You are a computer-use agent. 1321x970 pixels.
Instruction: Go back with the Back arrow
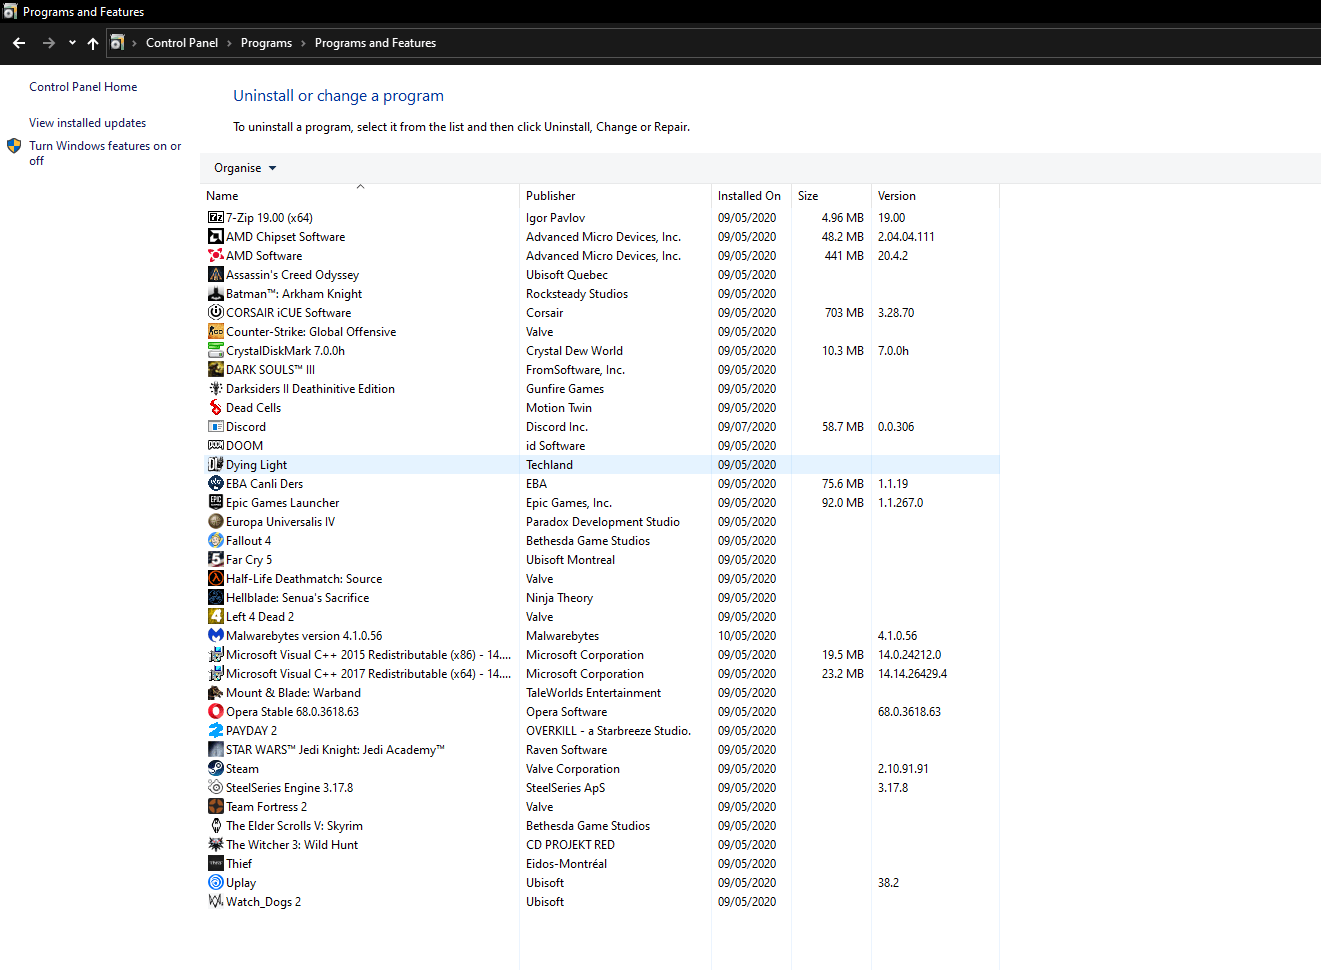pos(19,43)
